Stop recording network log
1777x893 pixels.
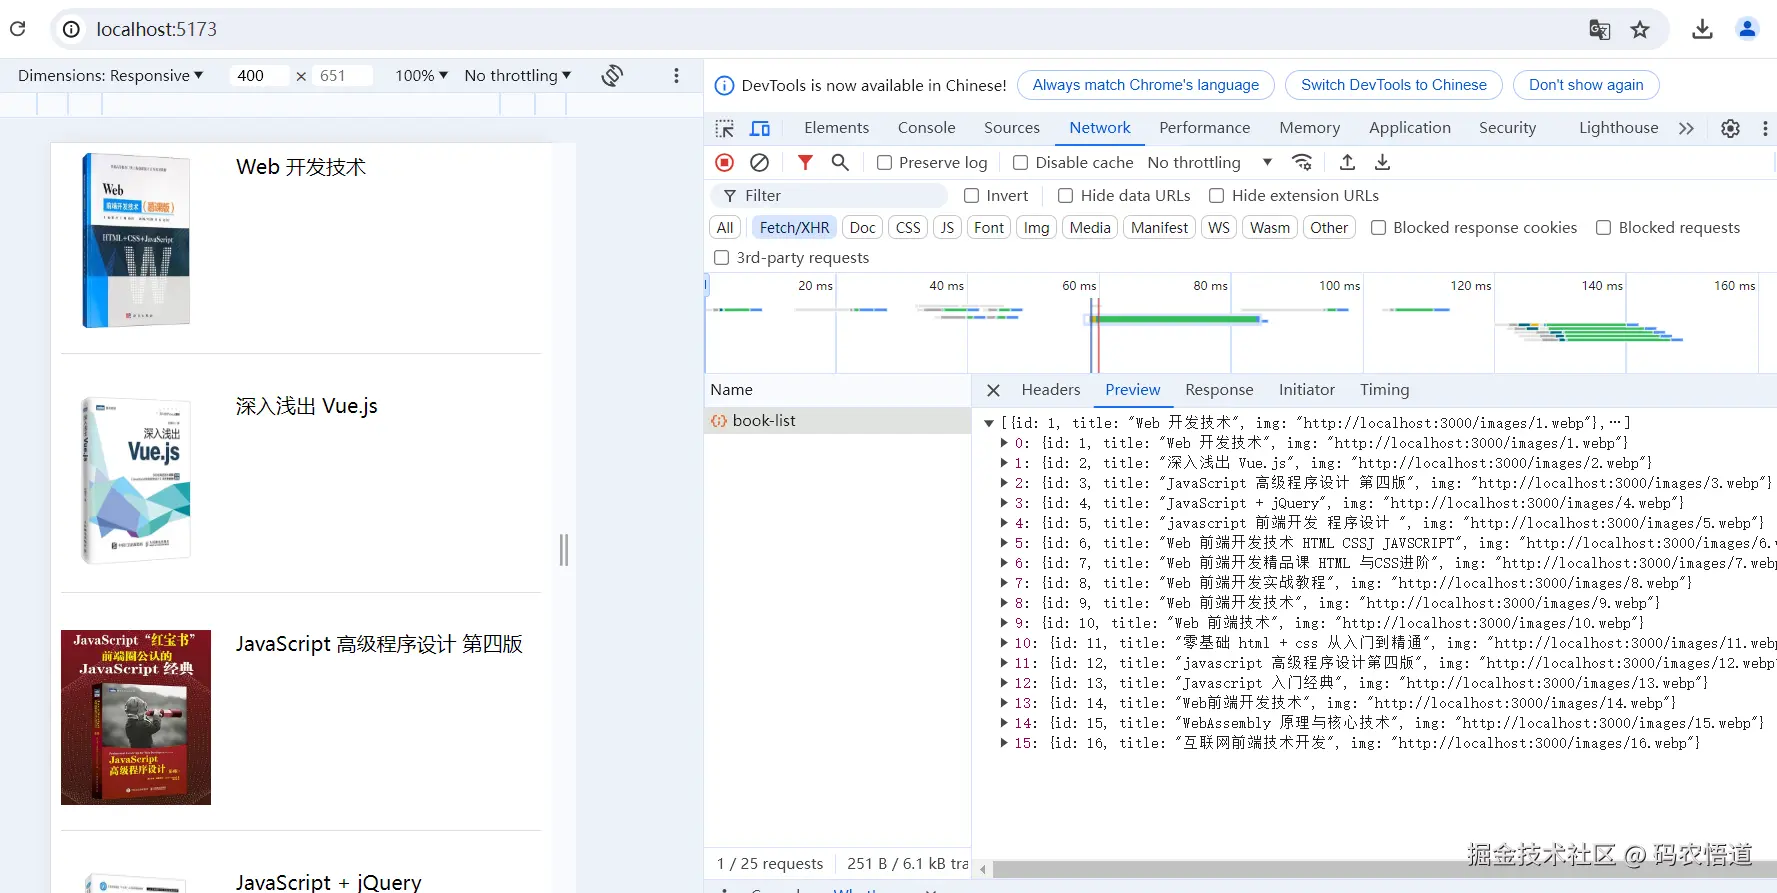725,162
